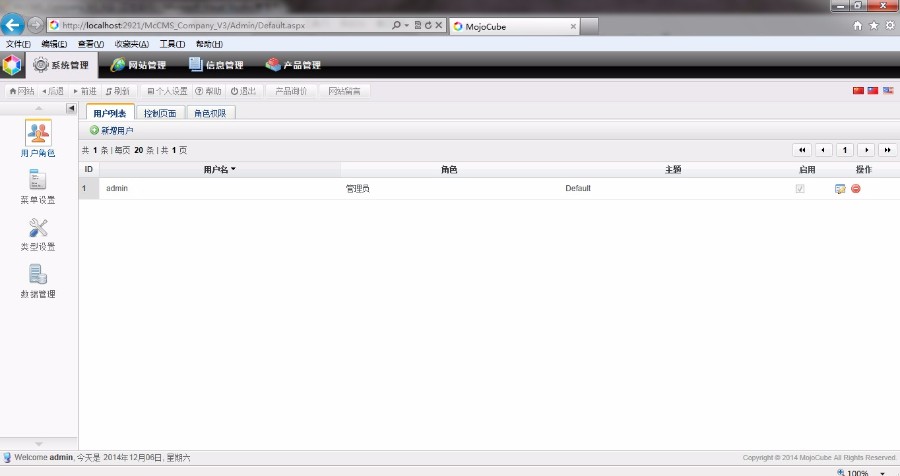Go to next page pager button

click(x=866, y=150)
